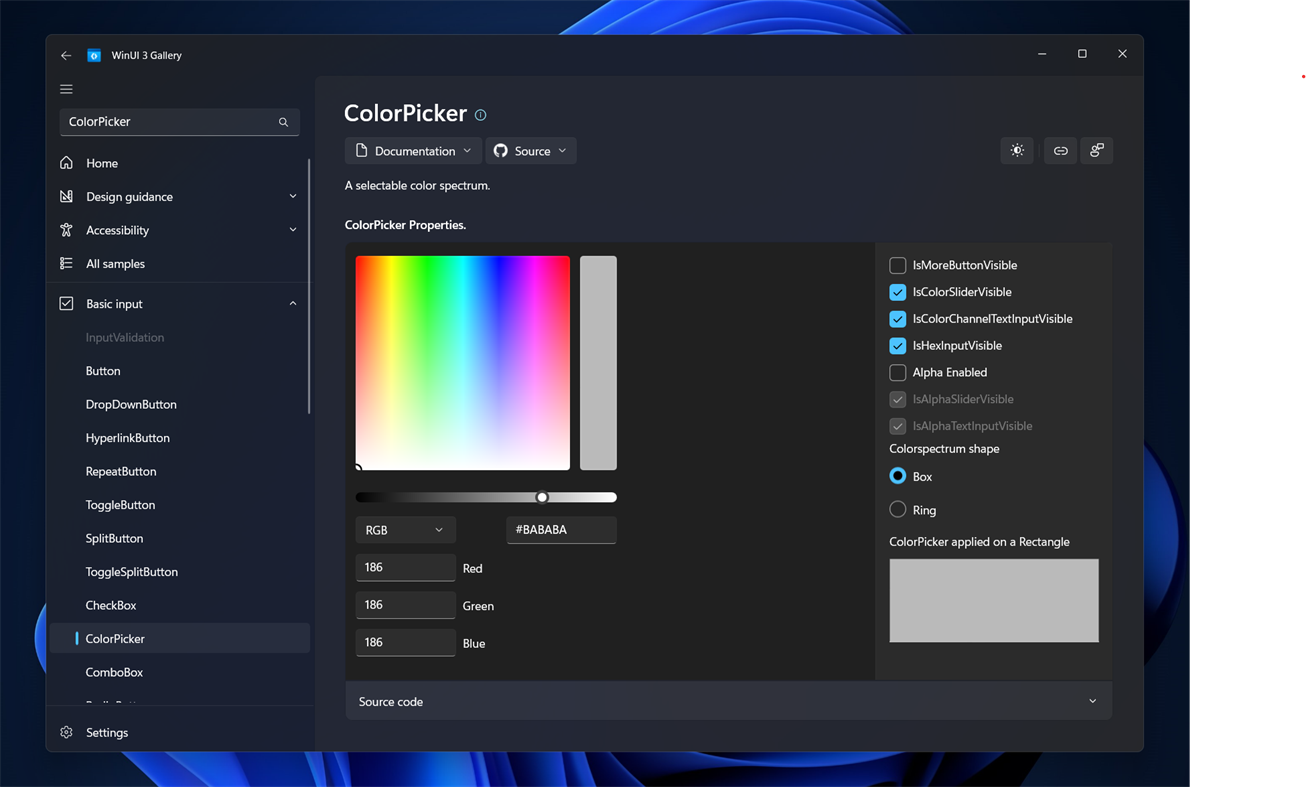
Task: Switch to the ComboBox sample page
Action: tap(114, 671)
